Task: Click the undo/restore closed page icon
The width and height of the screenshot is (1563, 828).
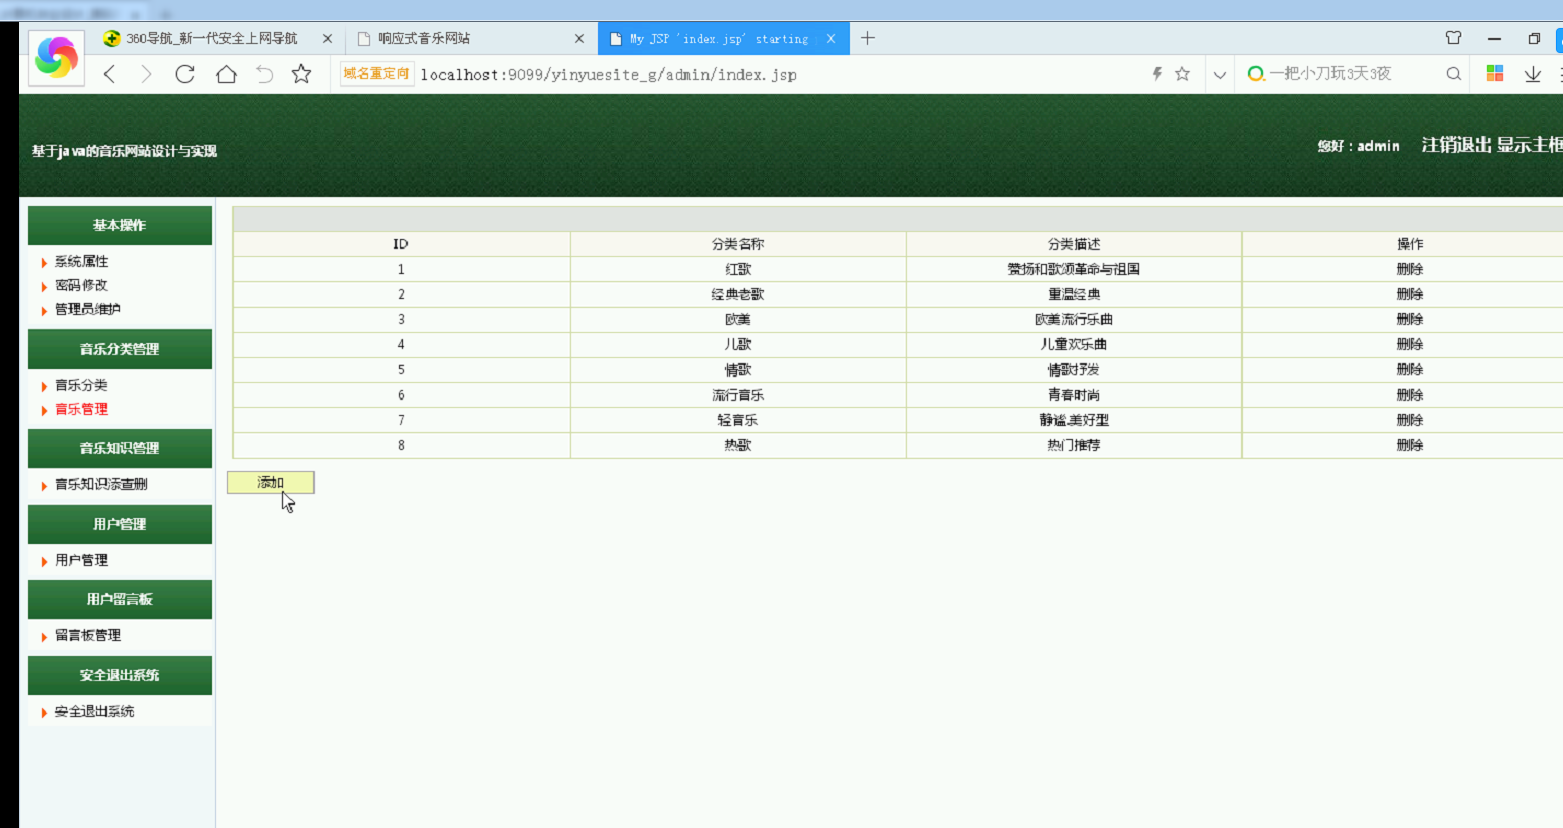Action: (x=264, y=74)
